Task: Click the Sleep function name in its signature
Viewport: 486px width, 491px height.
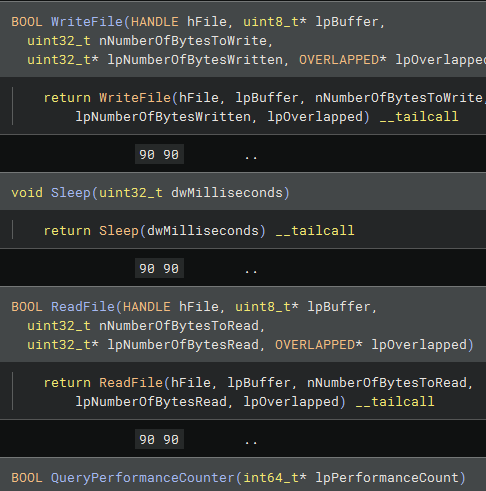Action: [x=71, y=193]
